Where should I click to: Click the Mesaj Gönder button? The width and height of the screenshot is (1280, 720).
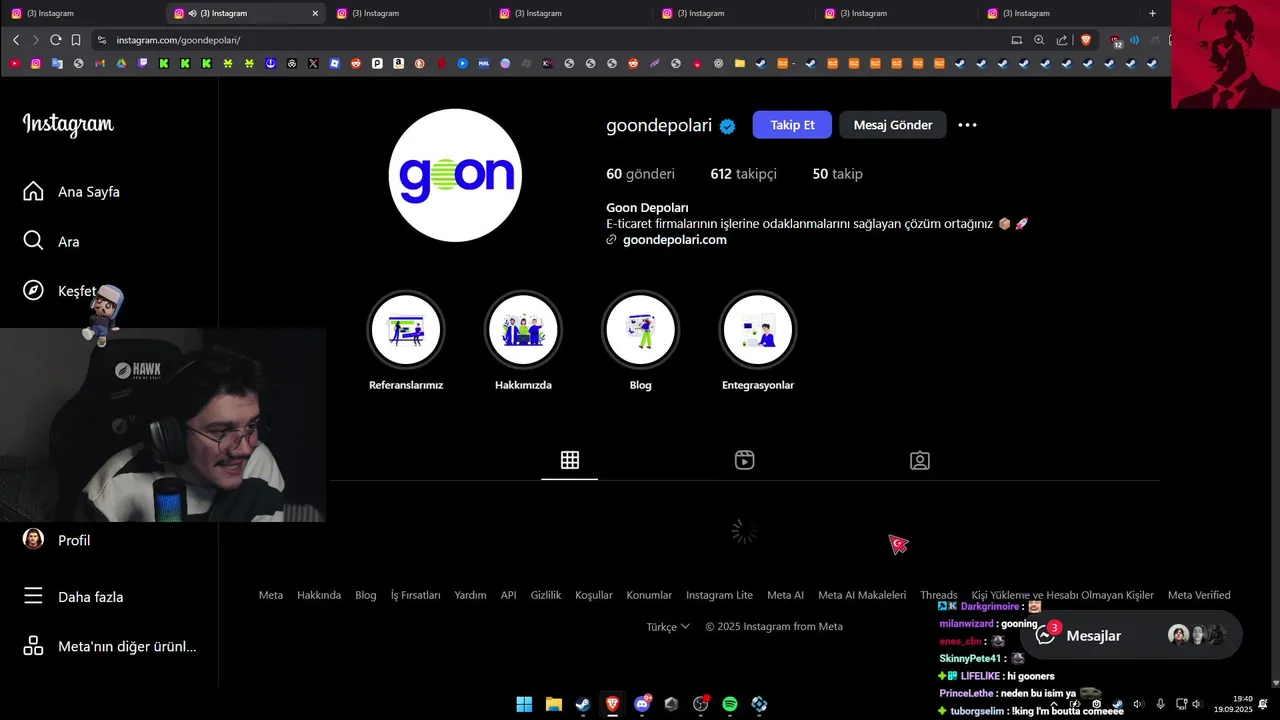tap(893, 125)
